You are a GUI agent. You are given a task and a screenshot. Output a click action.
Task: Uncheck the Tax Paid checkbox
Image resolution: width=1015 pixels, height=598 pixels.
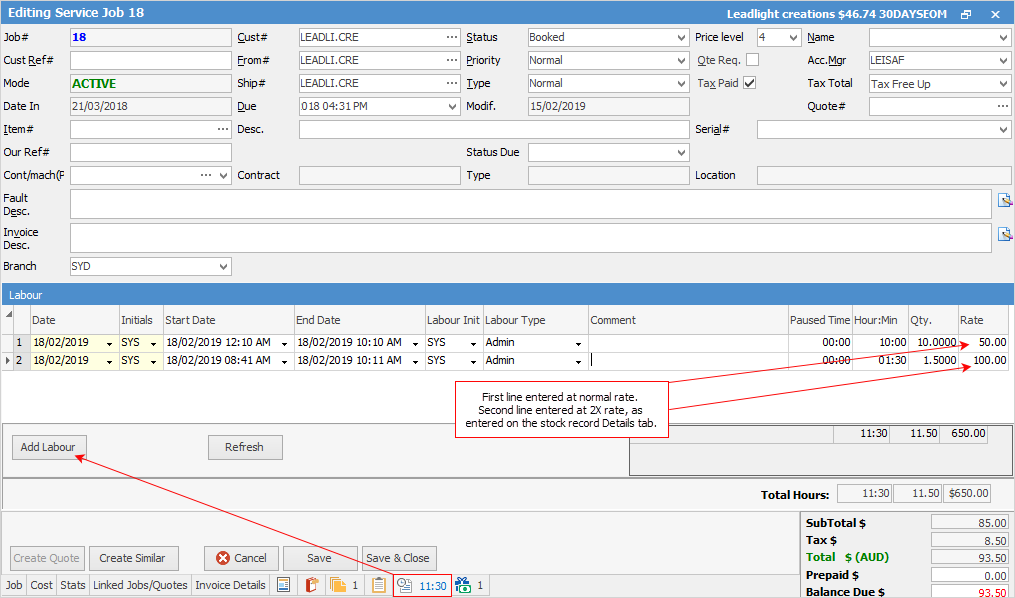point(749,83)
